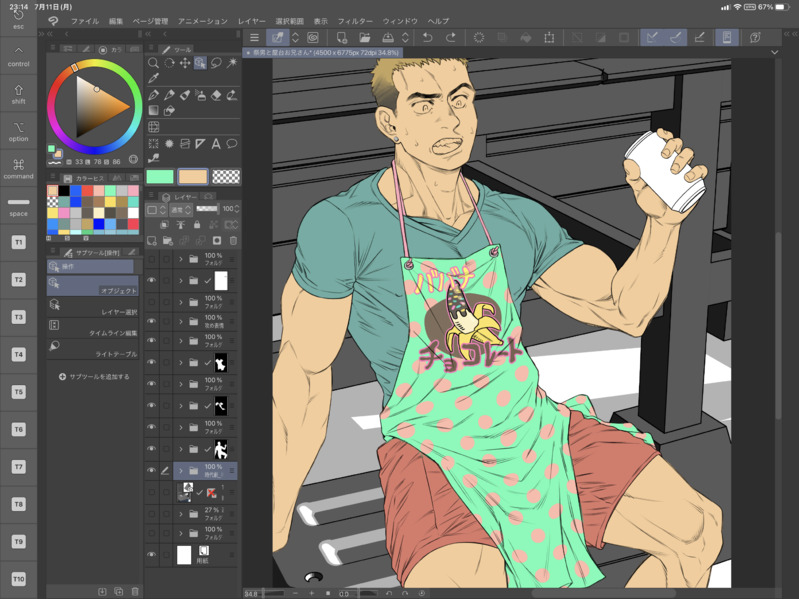Image resolution: width=799 pixels, height=599 pixels.
Task: Toggle visibility of the 27% folder layer
Action: [x=152, y=513]
